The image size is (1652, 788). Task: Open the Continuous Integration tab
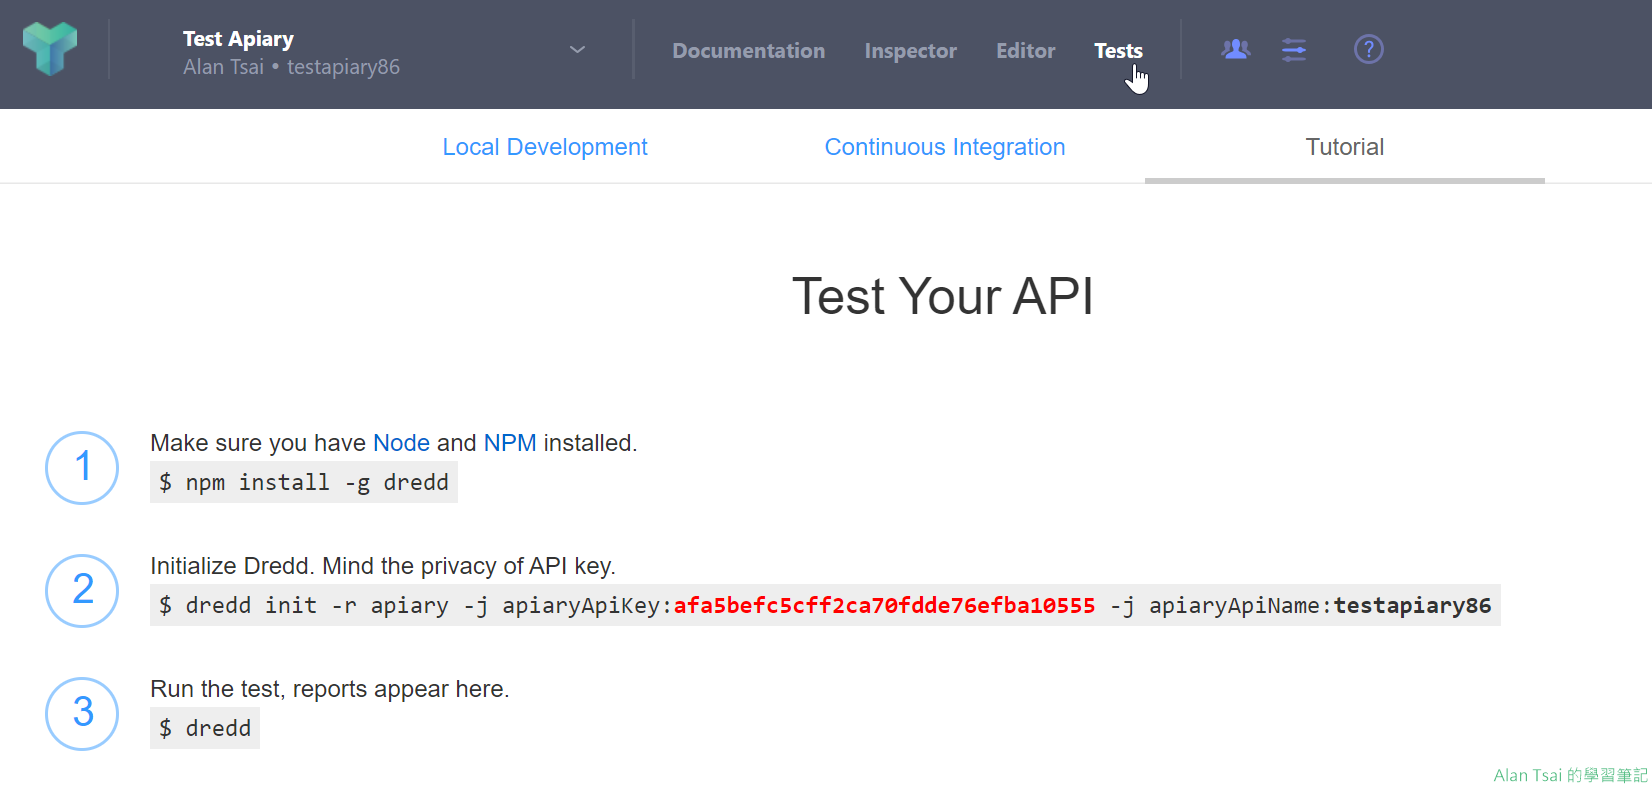[944, 147]
